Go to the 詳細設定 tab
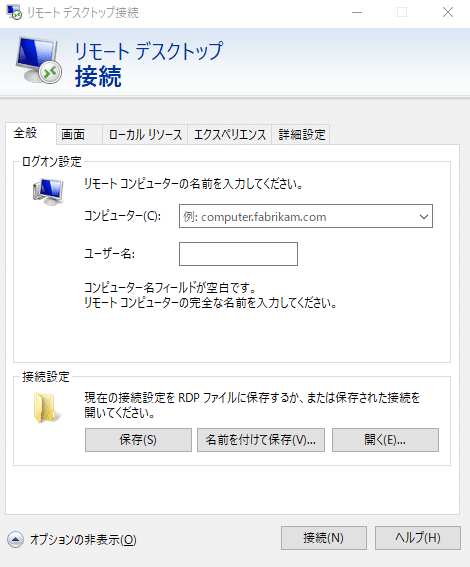The width and height of the screenshot is (470, 567). pos(301,135)
